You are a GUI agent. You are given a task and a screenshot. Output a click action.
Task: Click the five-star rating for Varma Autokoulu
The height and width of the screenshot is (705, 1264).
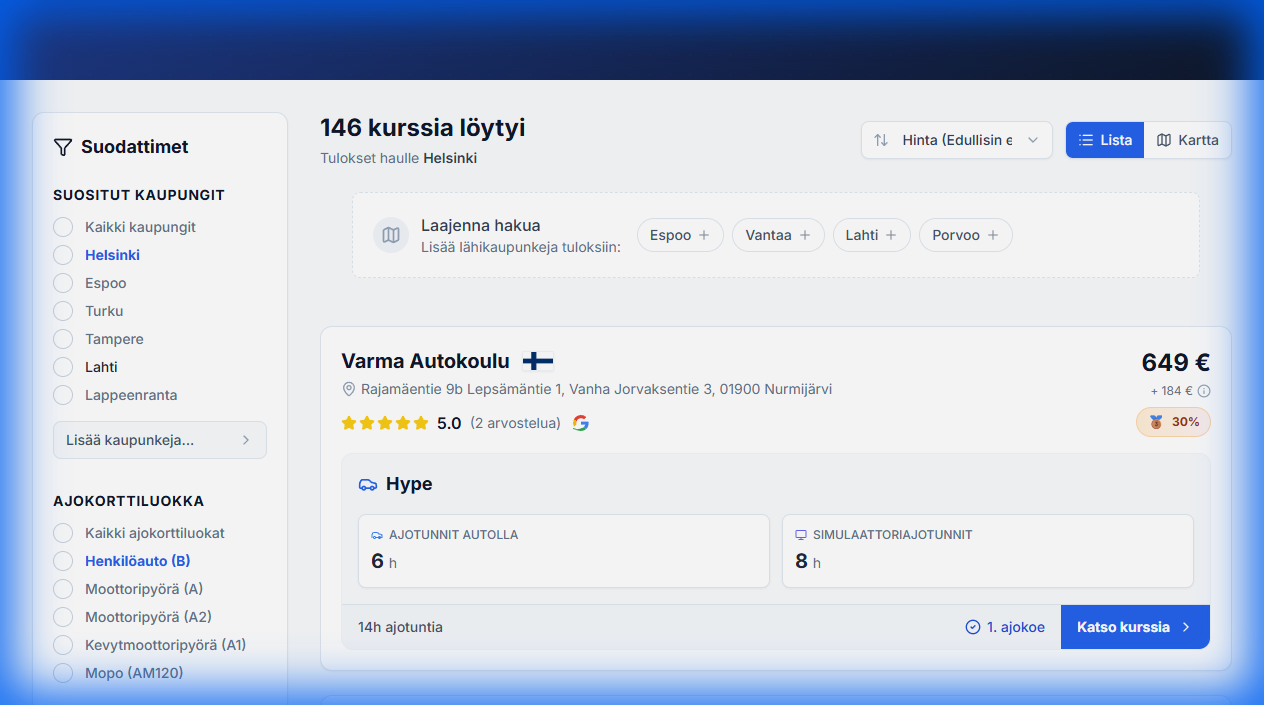point(385,423)
